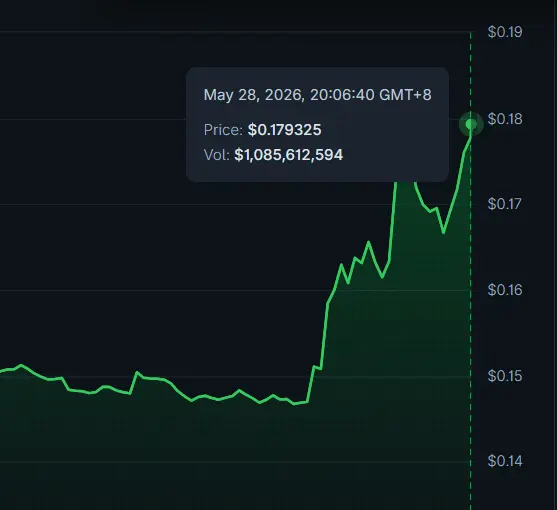Click the $0.18 price axis label
Image resolution: width=557 pixels, height=510 pixels.
point(505,119)
